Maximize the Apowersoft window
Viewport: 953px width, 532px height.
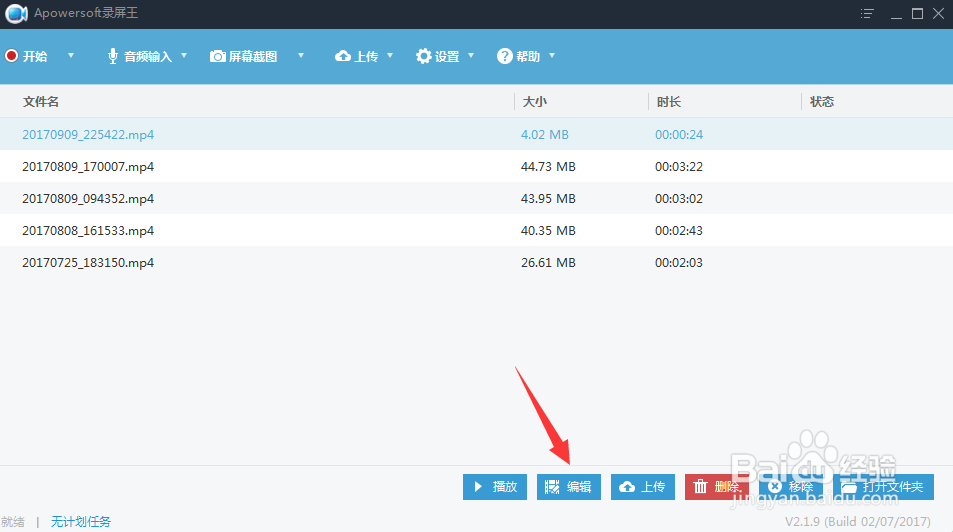pos(917,13)
